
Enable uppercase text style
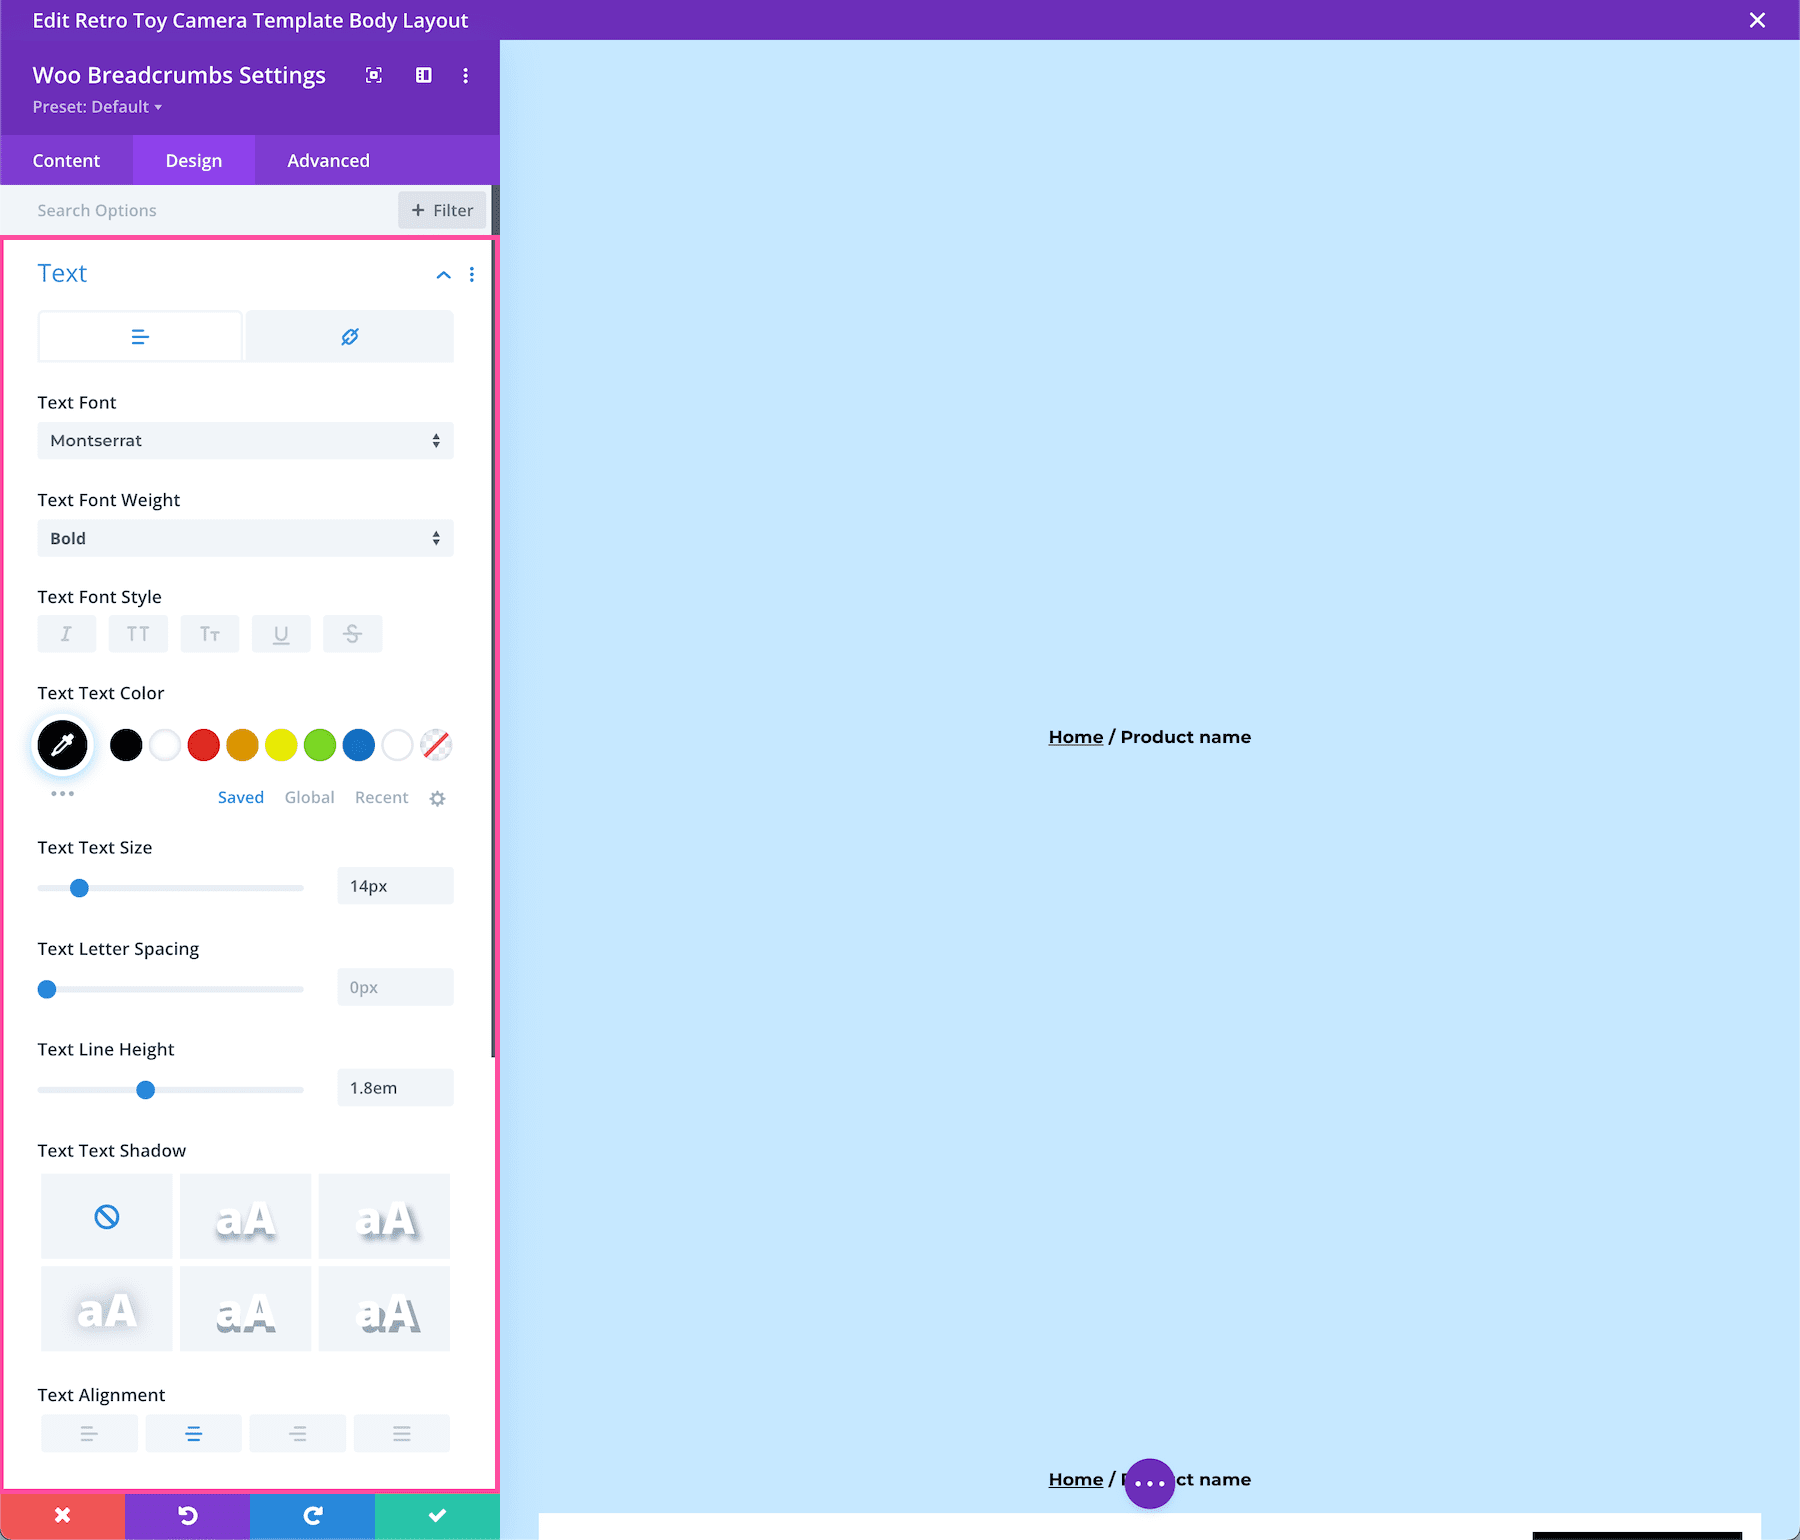tap(138, 633)
